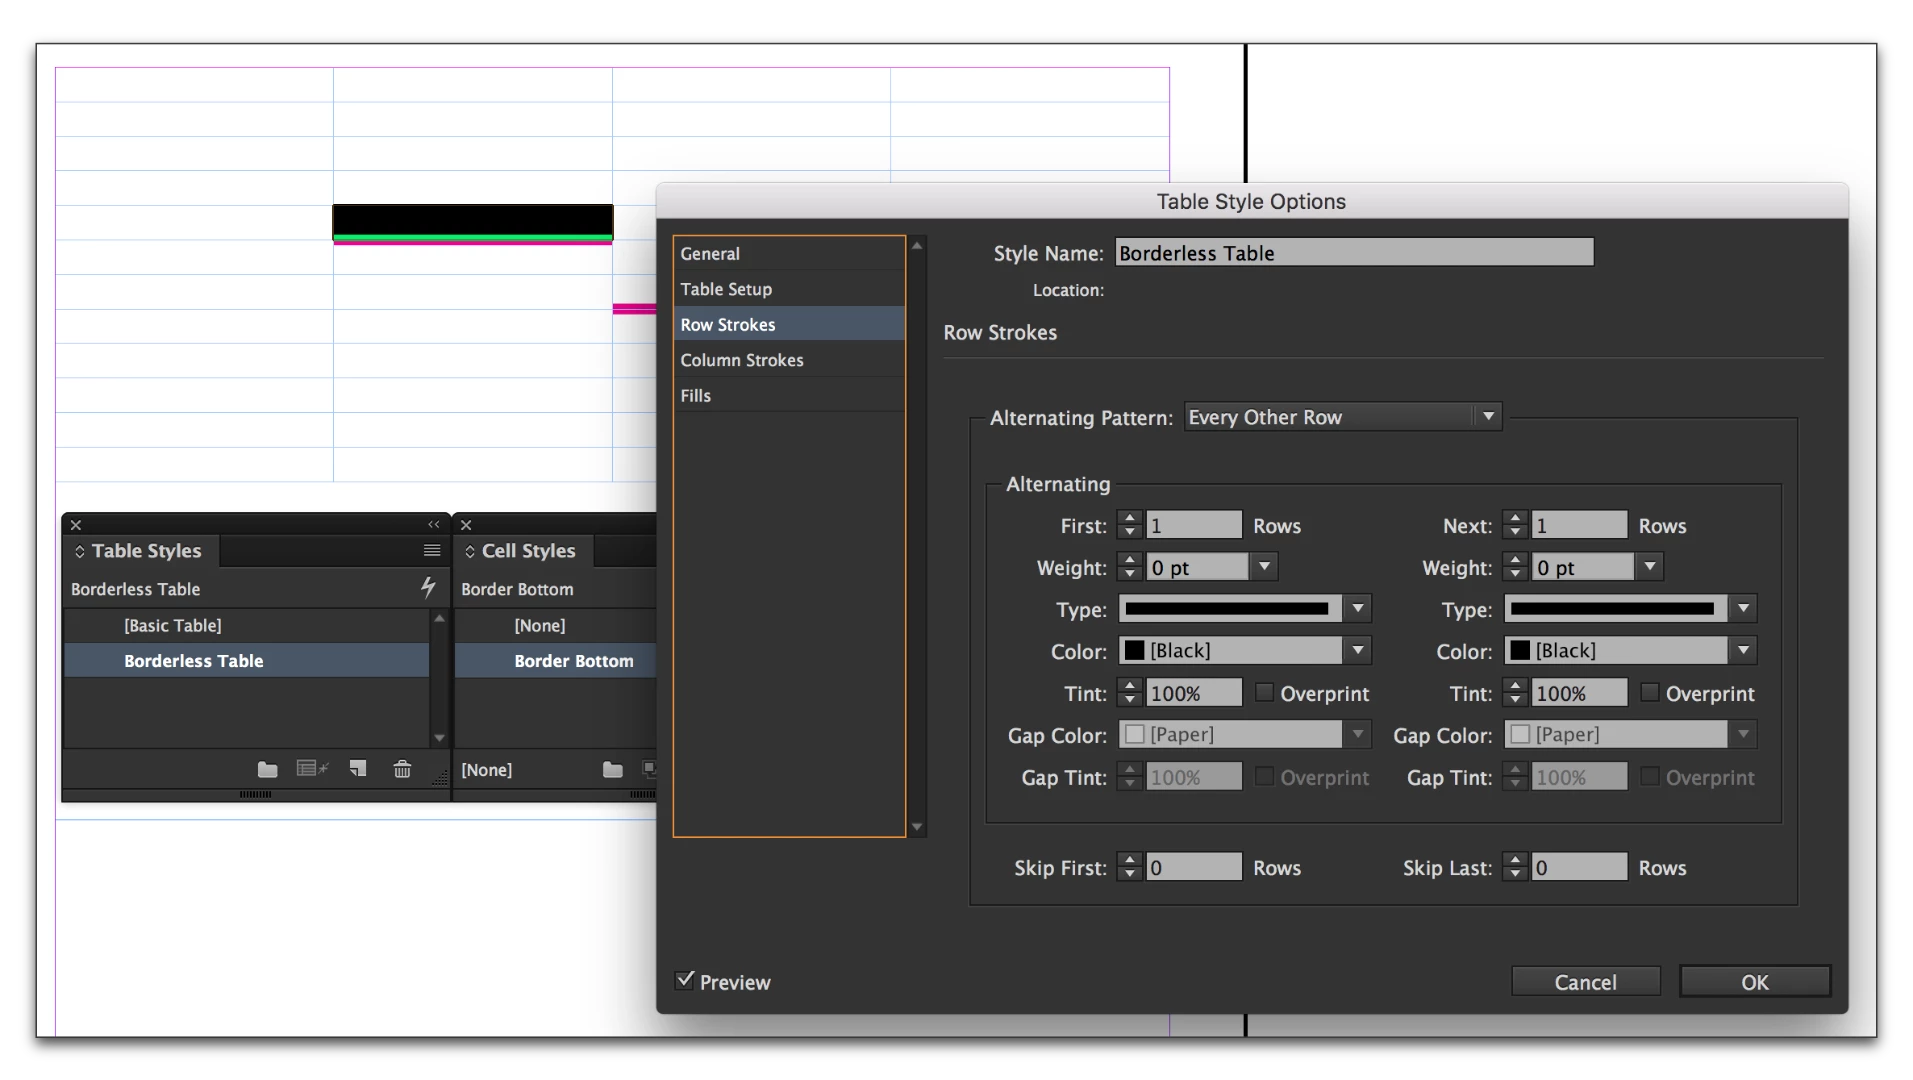Click the First rows [Black] color swatch
The width and height of the screenshot is (1913, 1080).
(1135, 650)
